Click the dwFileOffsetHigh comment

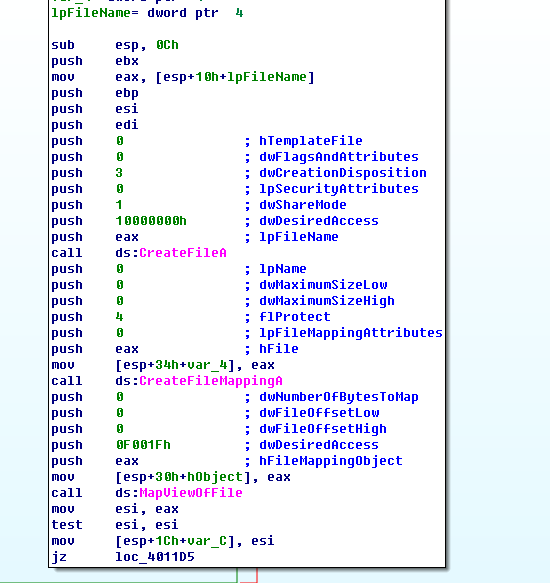323,429
